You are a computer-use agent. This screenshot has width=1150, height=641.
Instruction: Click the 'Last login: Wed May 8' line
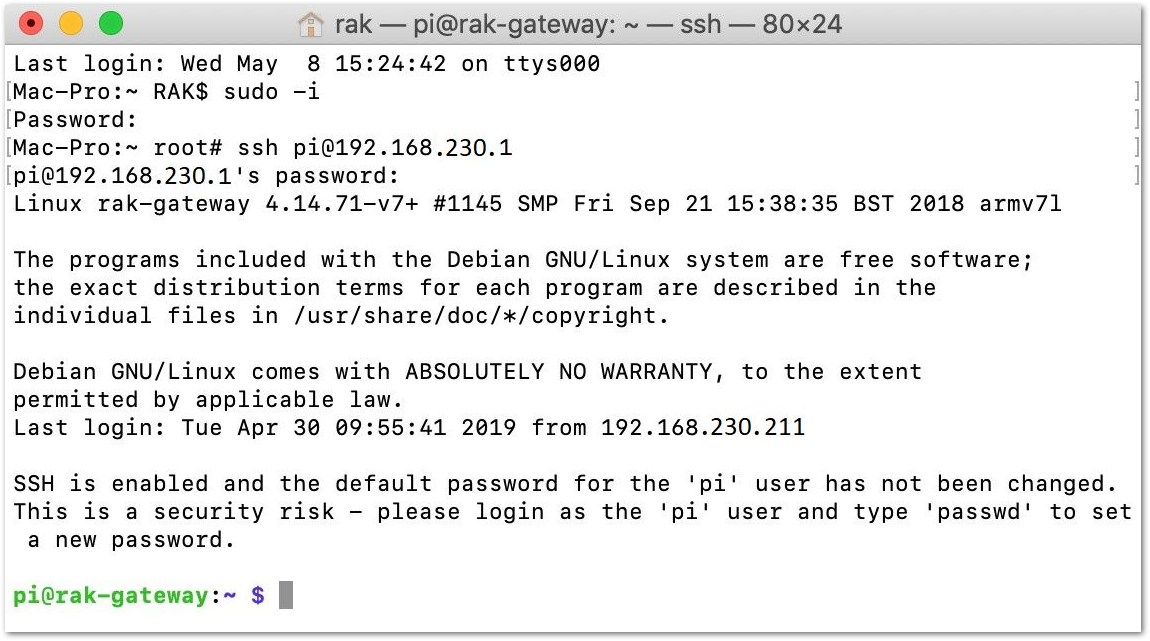(307, 64)
